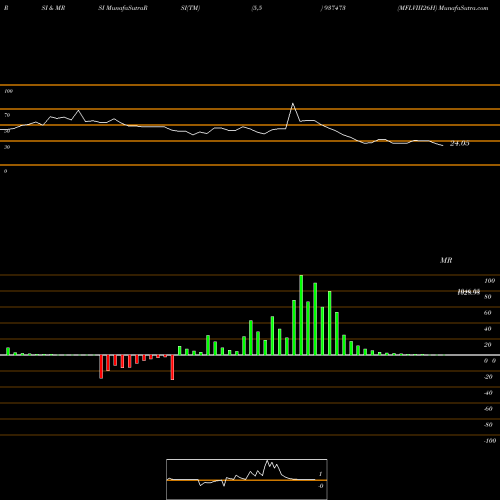Click the 'SI & MR' header text

pyautogui.click(x=53, y=8)
